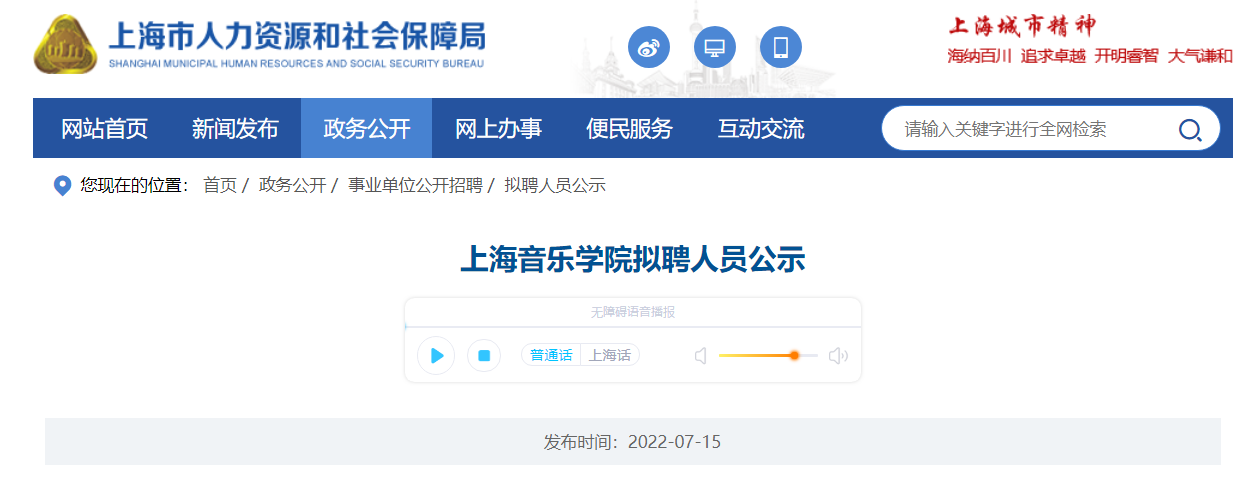Click the 无障碍语音播报 label

633,312
